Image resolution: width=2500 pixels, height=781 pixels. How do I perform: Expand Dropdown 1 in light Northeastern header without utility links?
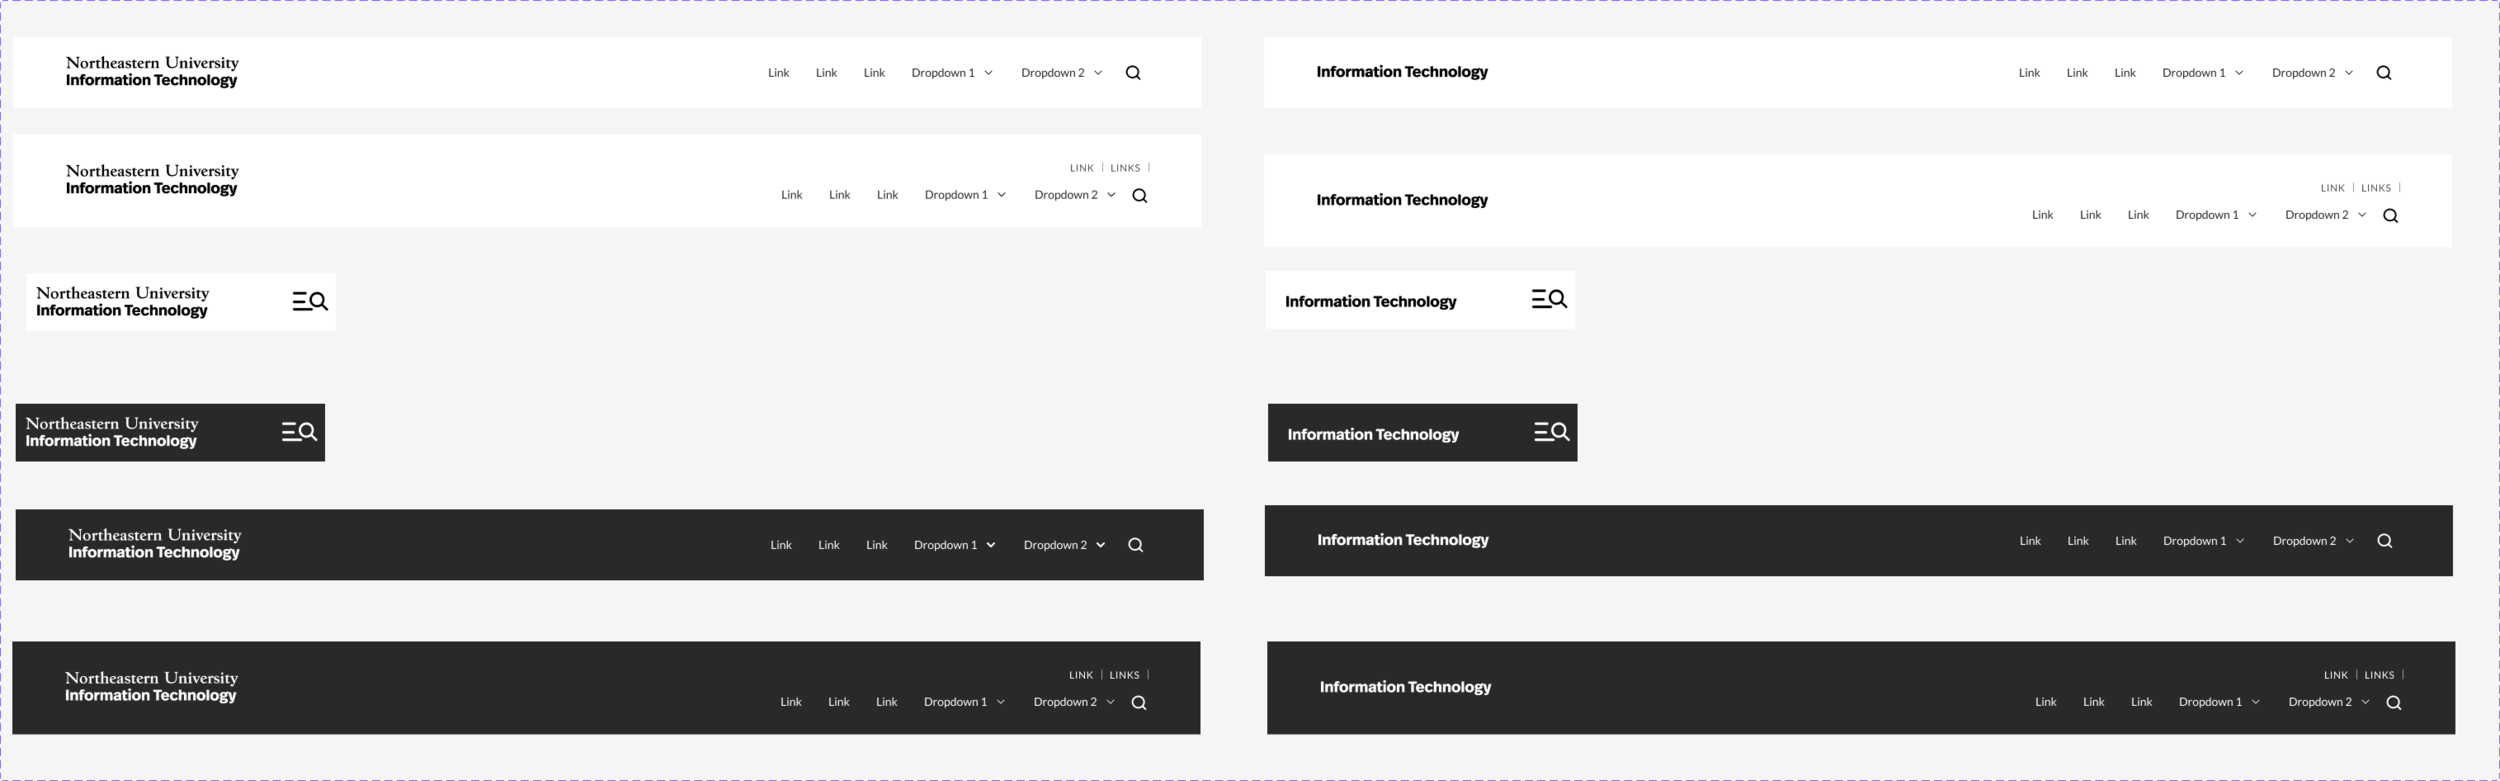point(952,73)
